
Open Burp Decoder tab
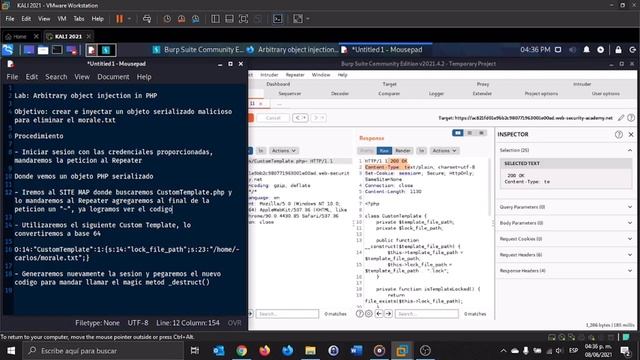(340, 93)
